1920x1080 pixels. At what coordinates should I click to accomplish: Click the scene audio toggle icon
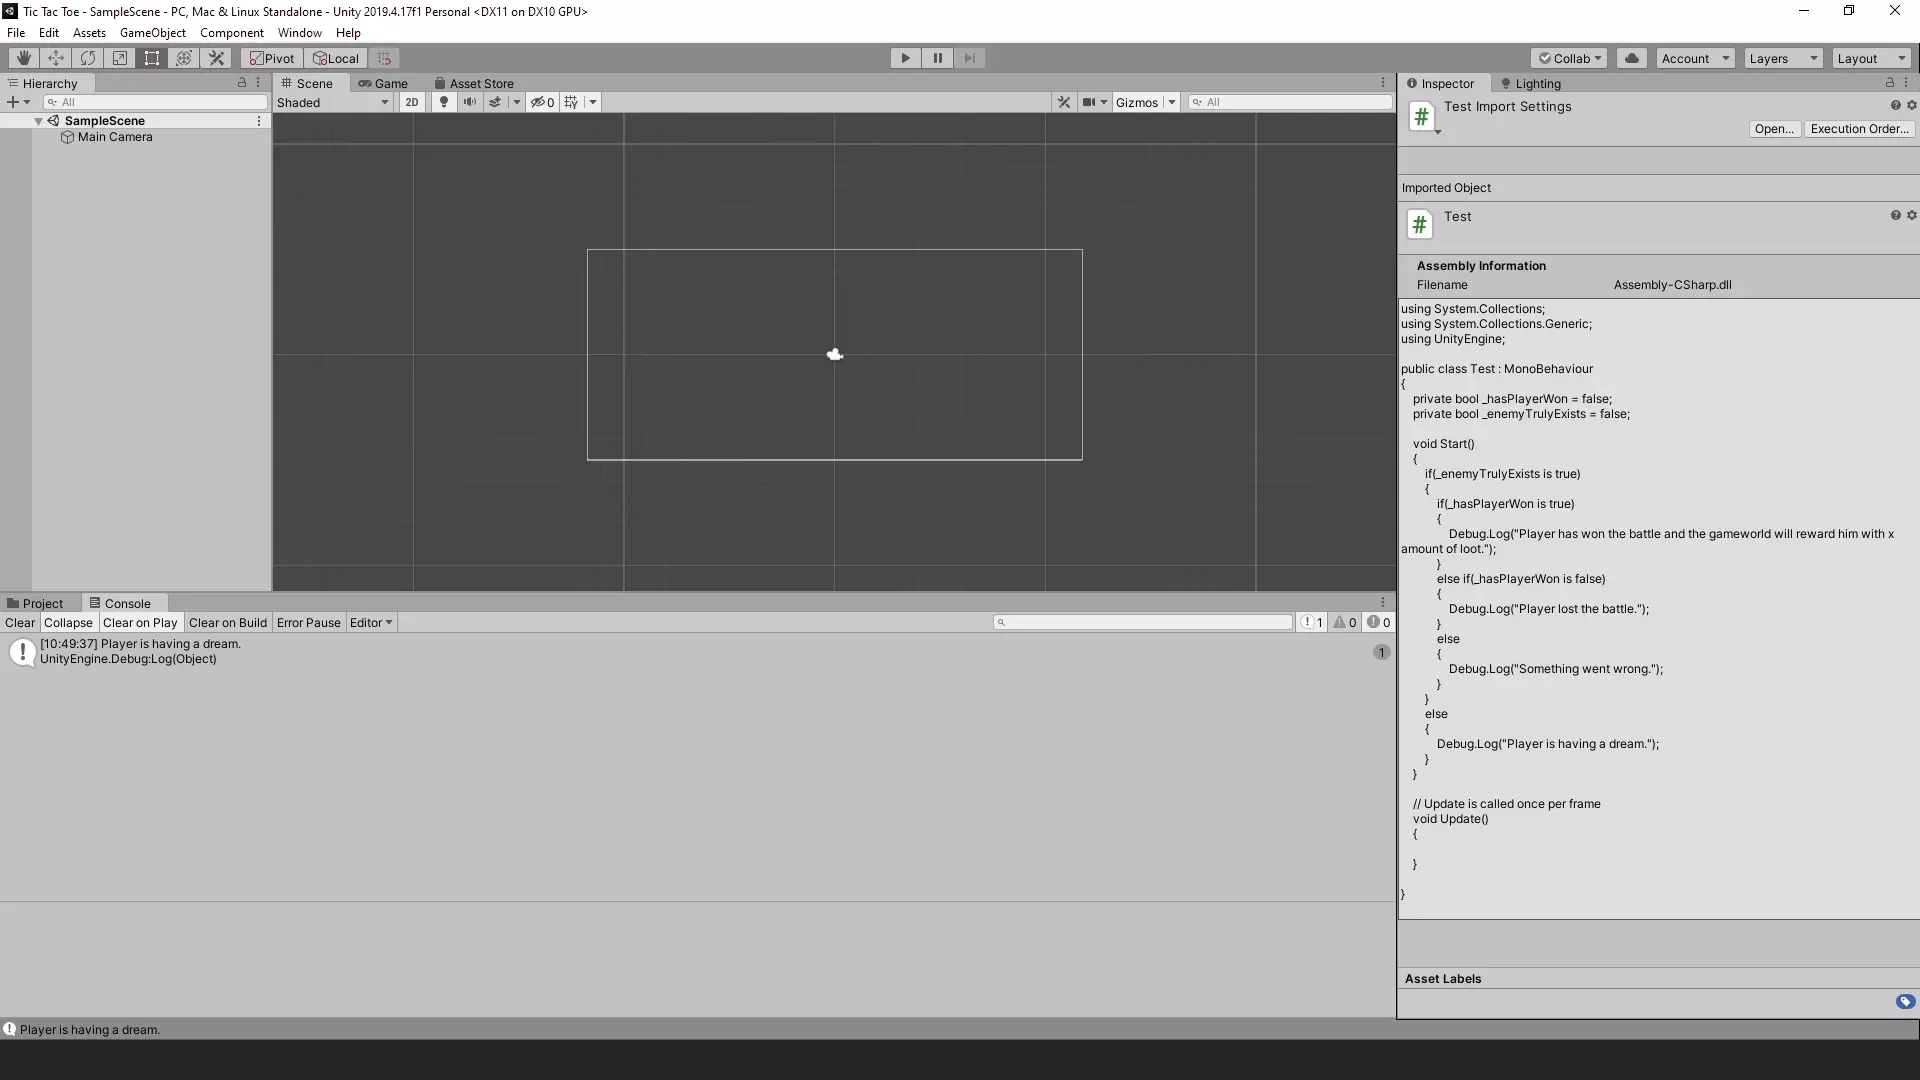click(x=469, y=102)
